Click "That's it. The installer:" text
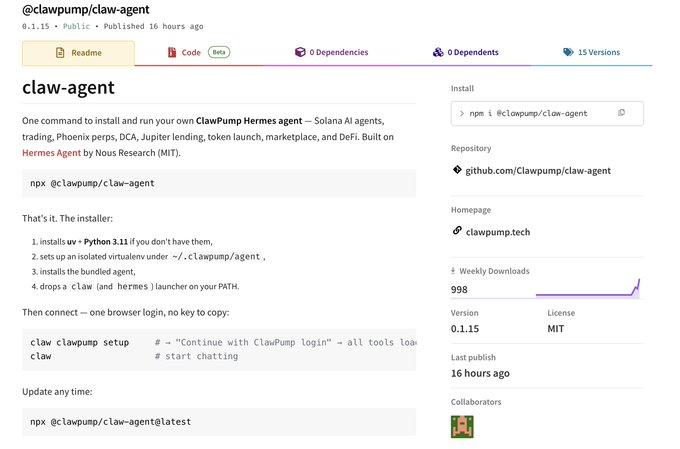The width and height of the screenshot is (680, 449). click(x=67, y=218)
